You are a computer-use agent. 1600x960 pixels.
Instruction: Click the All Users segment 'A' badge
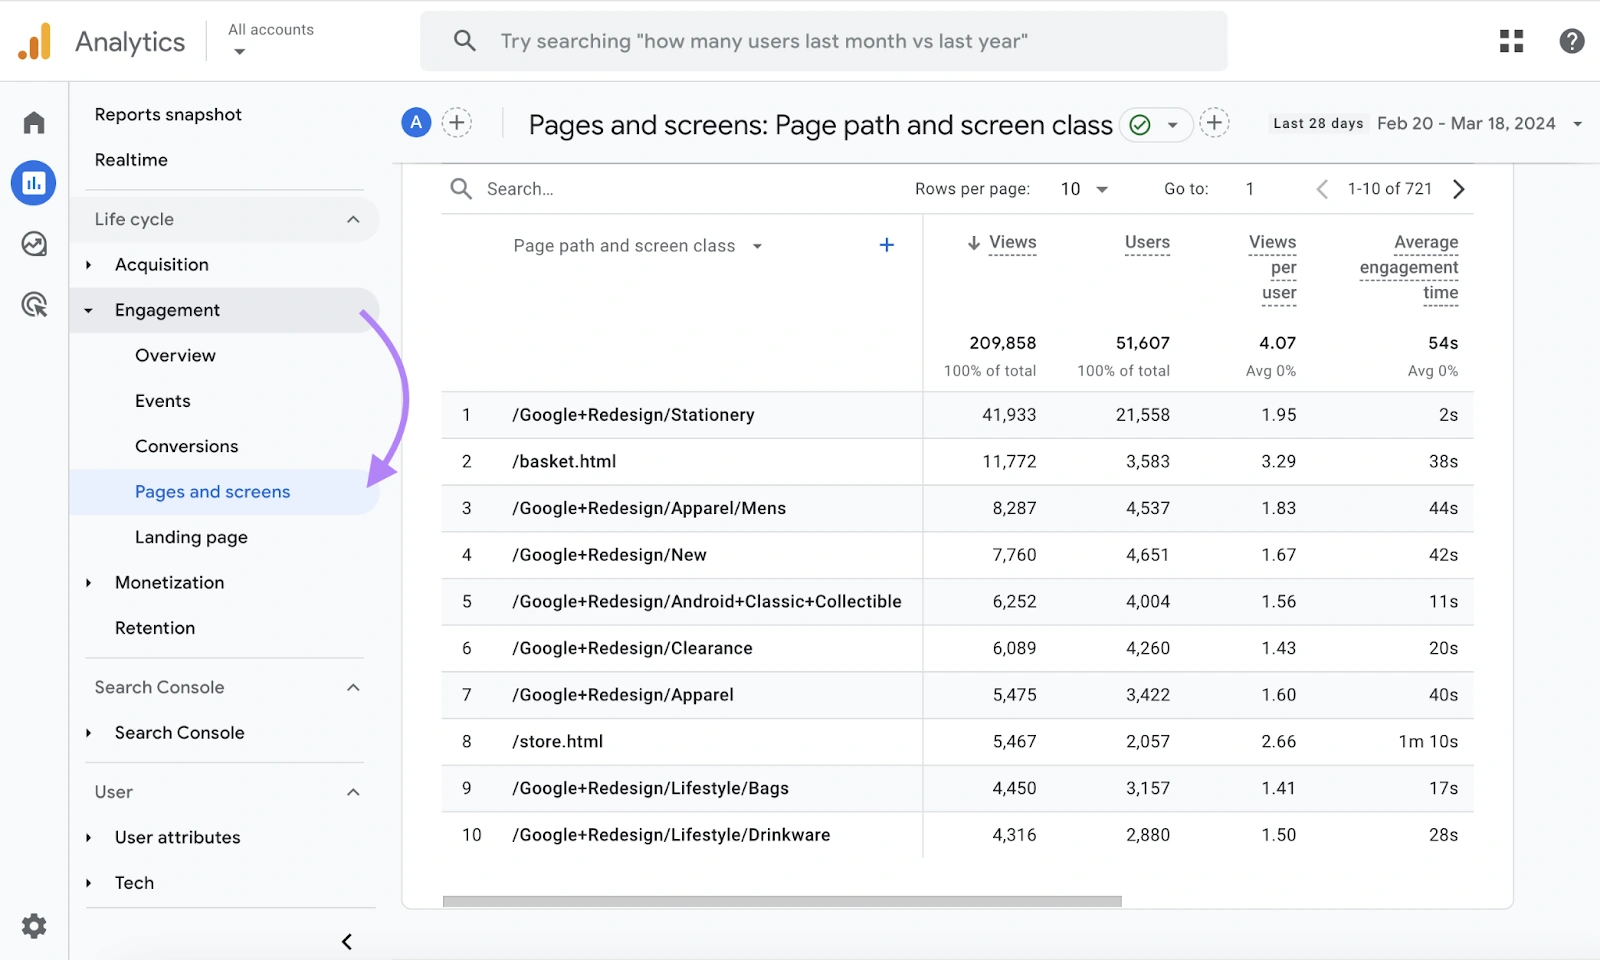[x=416, y=123]
